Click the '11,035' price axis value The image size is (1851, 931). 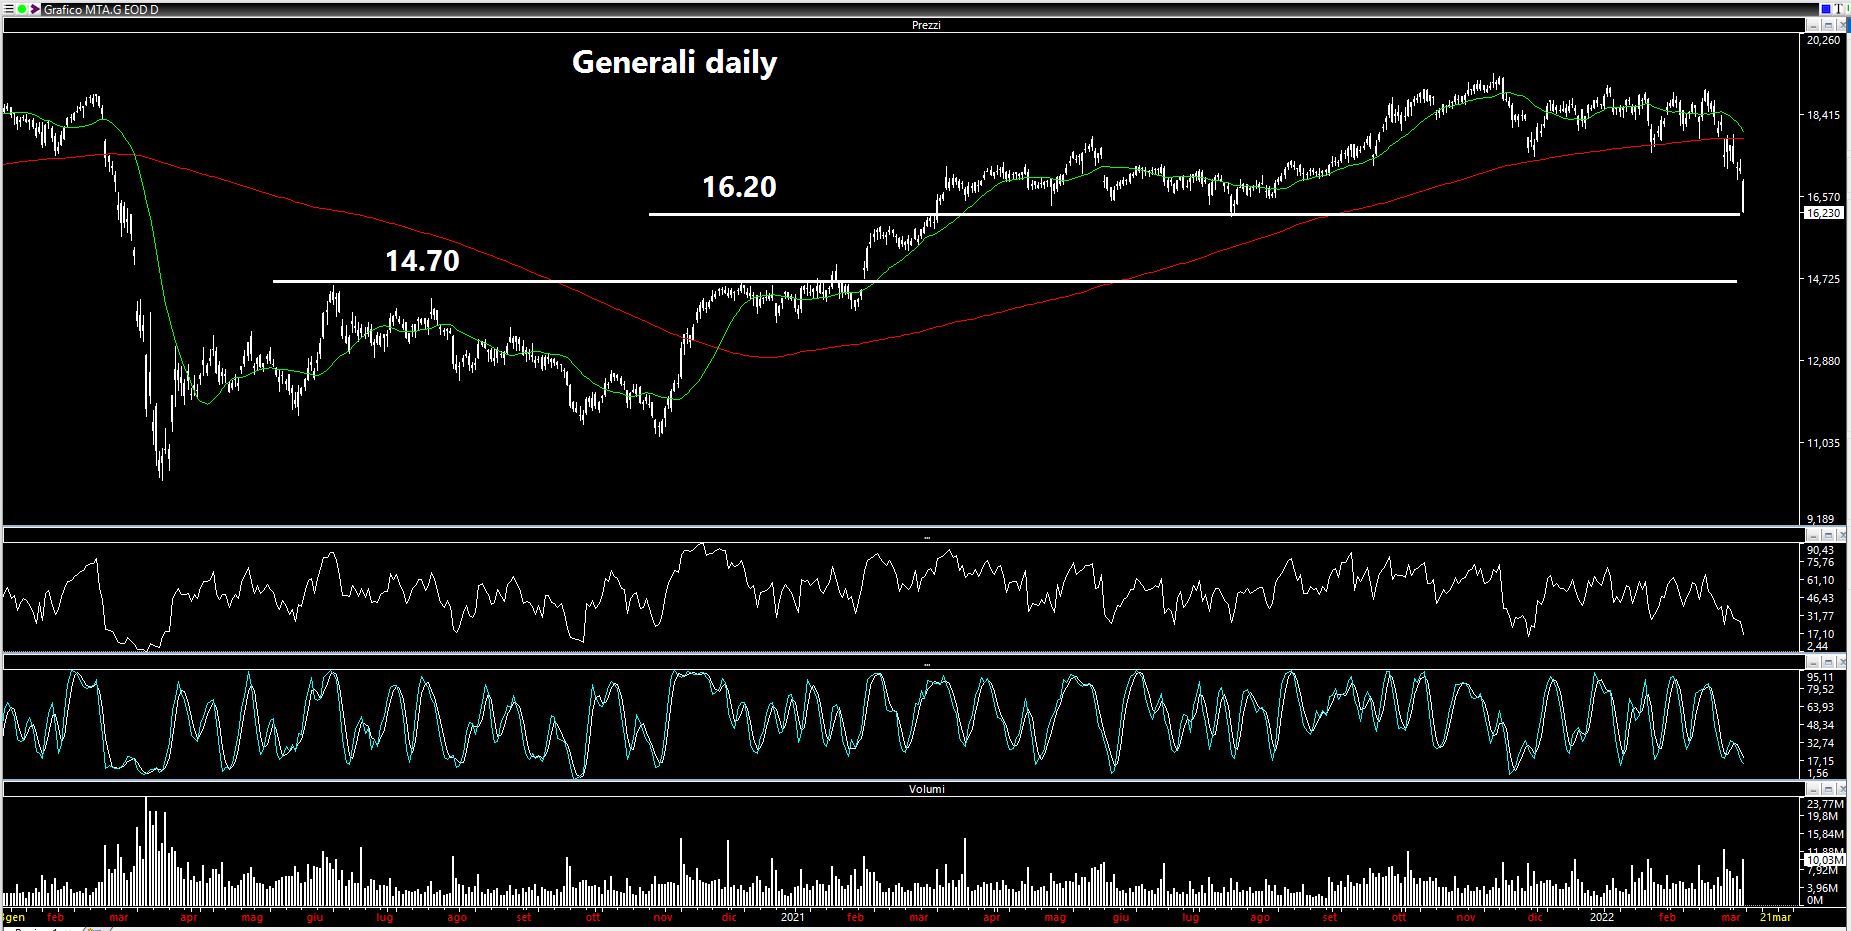tap(1823, 443)
